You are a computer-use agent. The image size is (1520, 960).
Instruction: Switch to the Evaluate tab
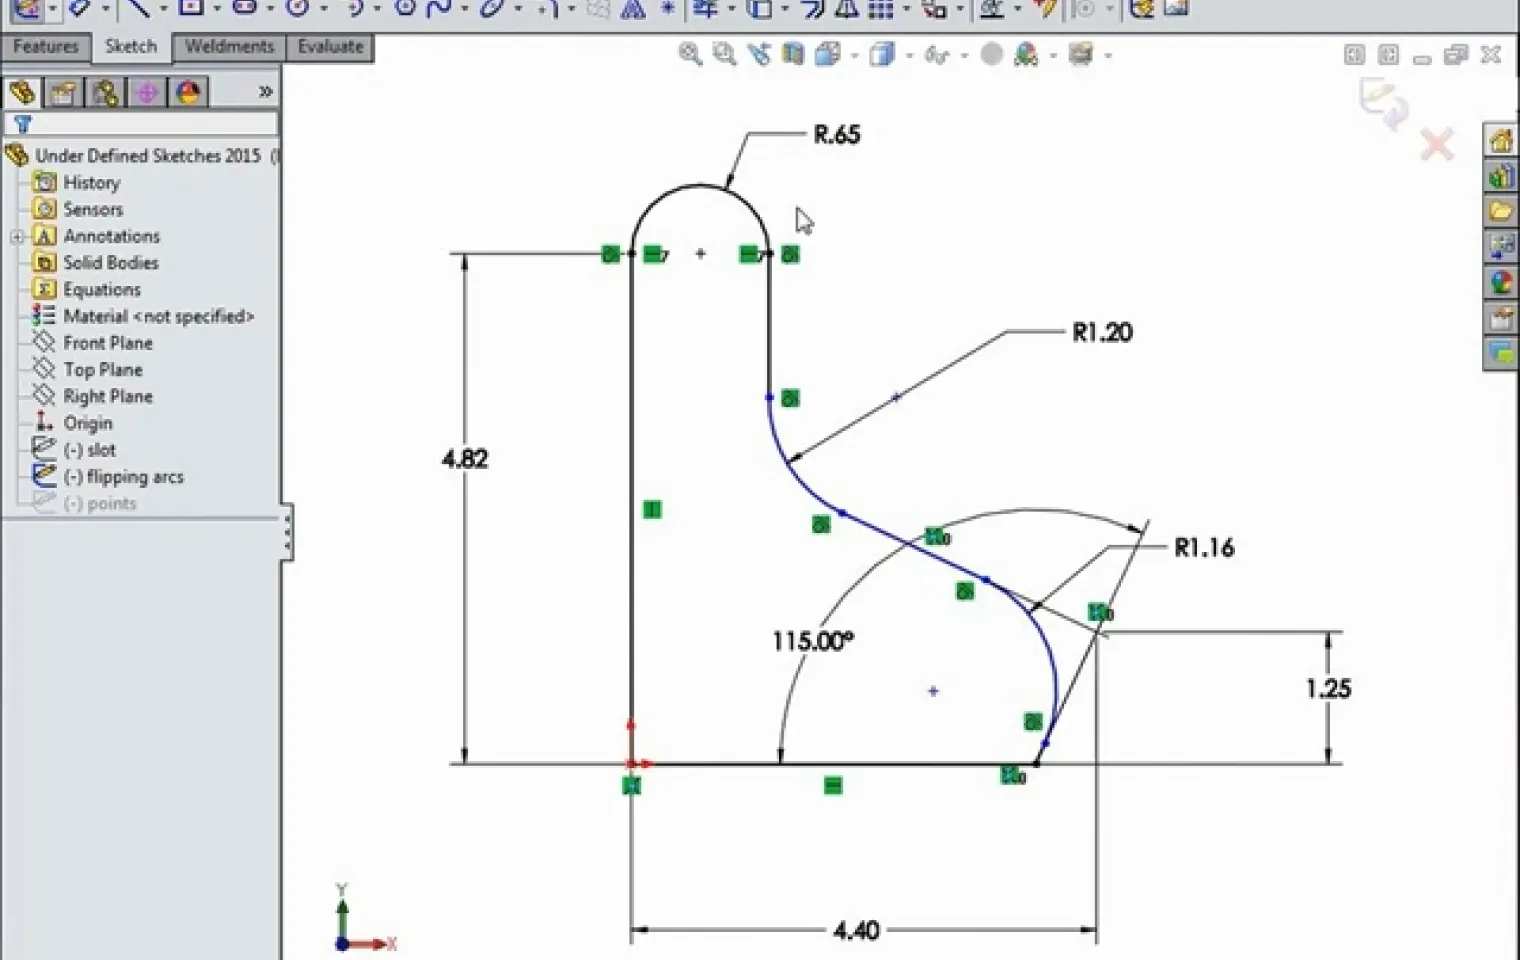tap(330, 47)
